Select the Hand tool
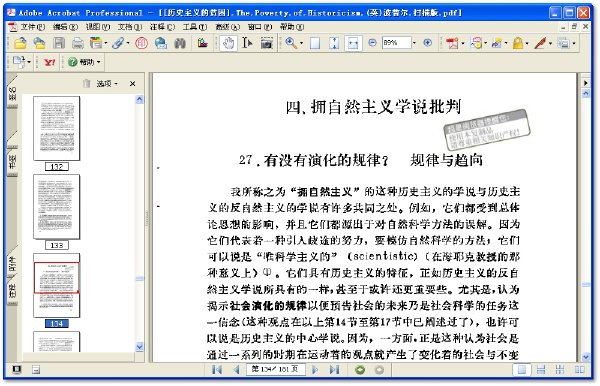The height and width of the screenshot is (386, 600). click(x=228, y=43)
